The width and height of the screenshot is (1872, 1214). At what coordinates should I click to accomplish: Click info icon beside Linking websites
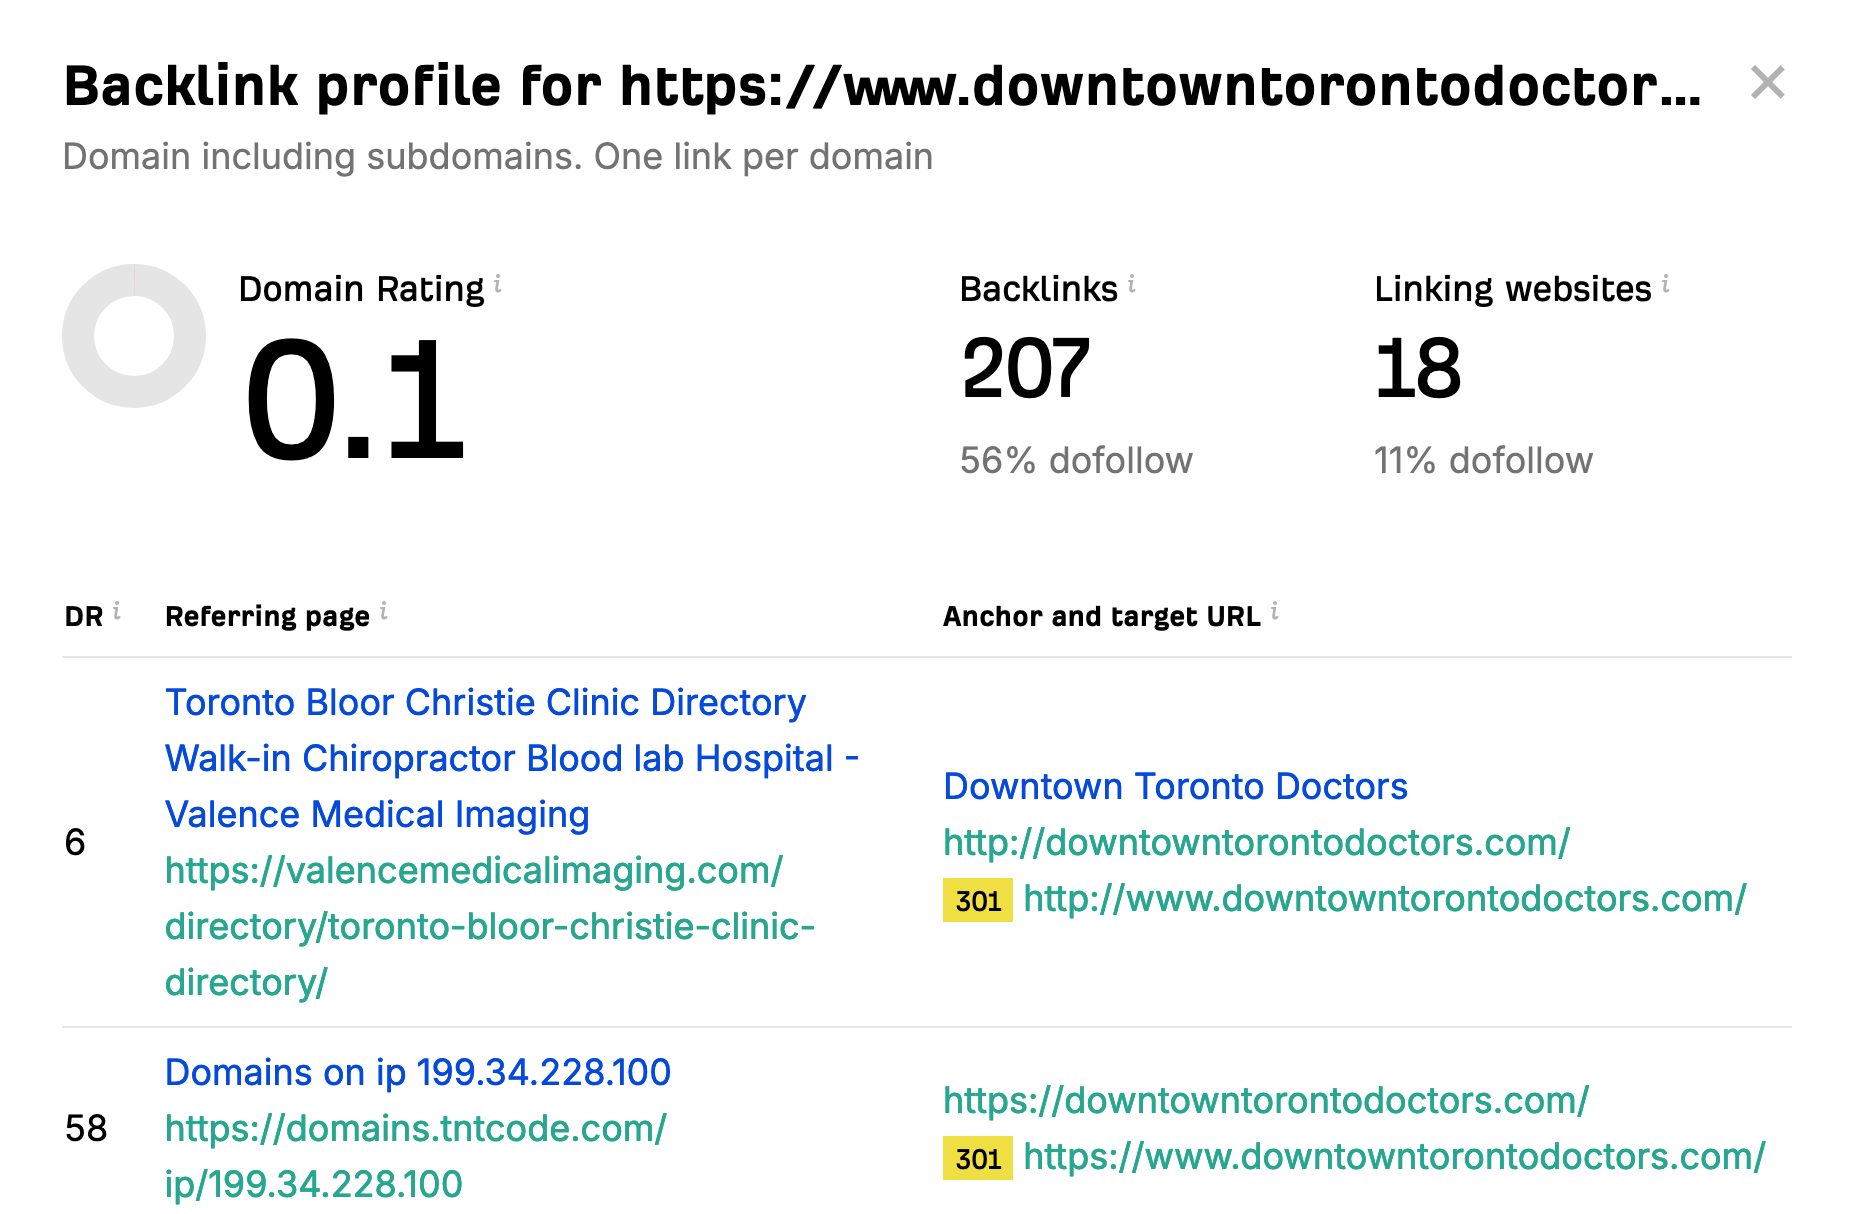click(x=1665, y=285)
